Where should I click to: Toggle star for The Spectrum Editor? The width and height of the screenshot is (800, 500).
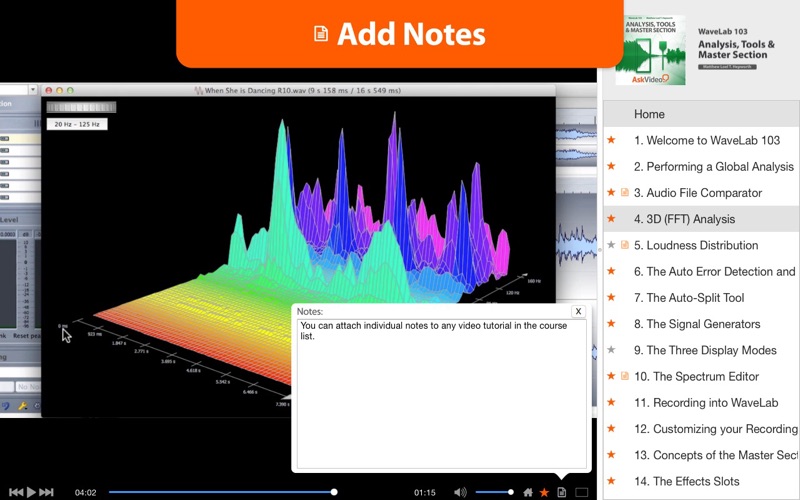point(611,376)
